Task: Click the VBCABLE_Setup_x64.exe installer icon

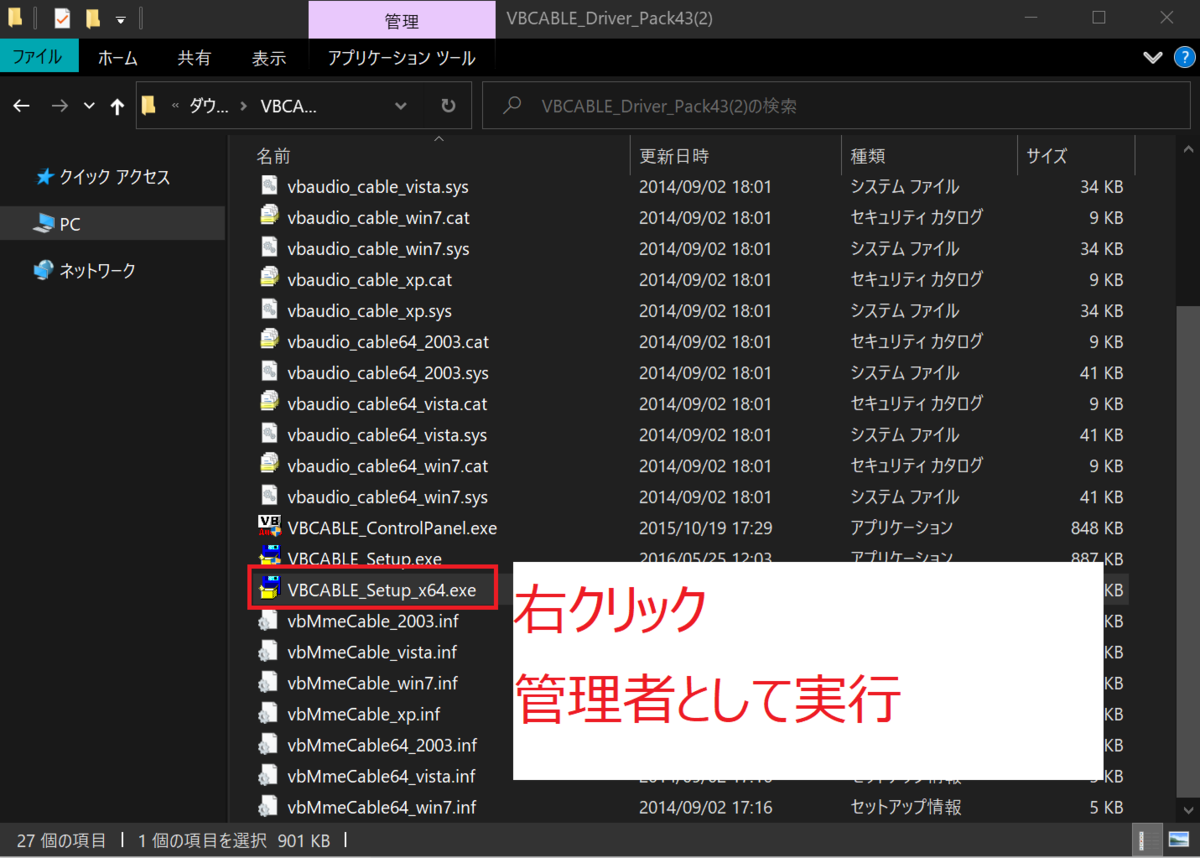Action: pyautogui.click(x=269, y=589)
